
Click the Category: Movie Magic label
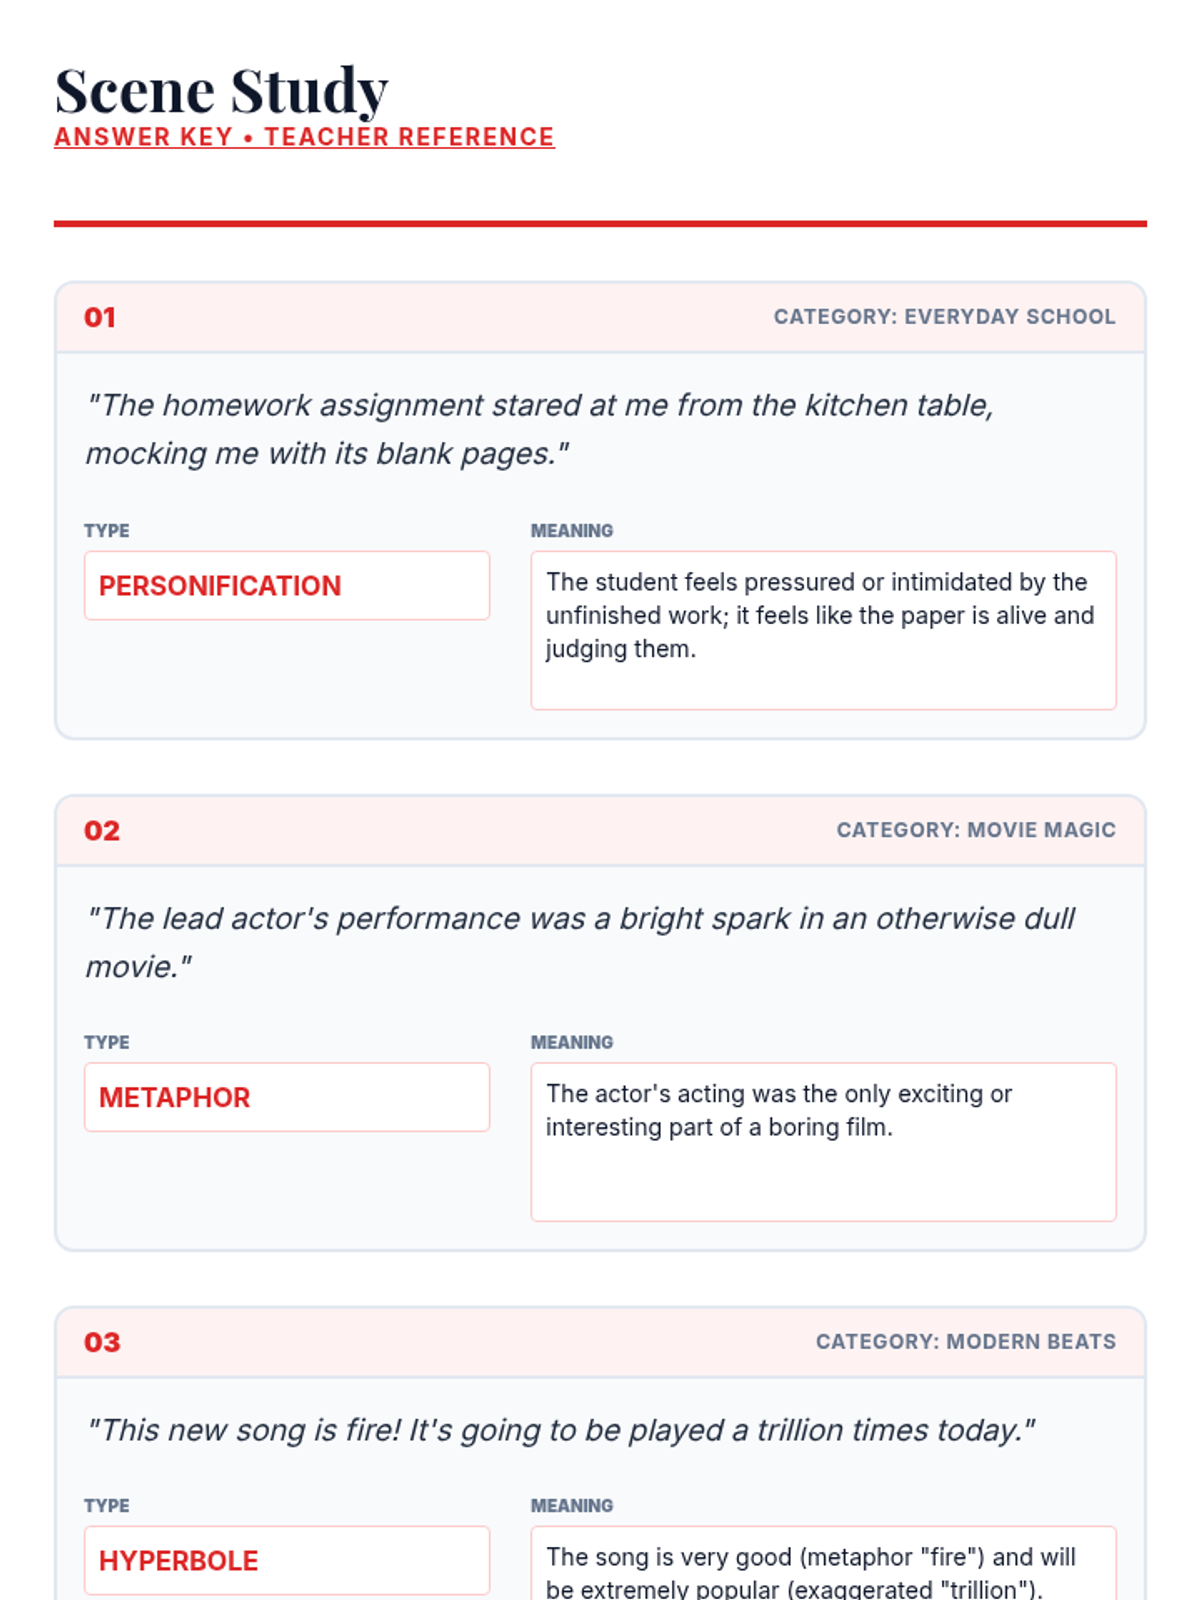[976, 830]
